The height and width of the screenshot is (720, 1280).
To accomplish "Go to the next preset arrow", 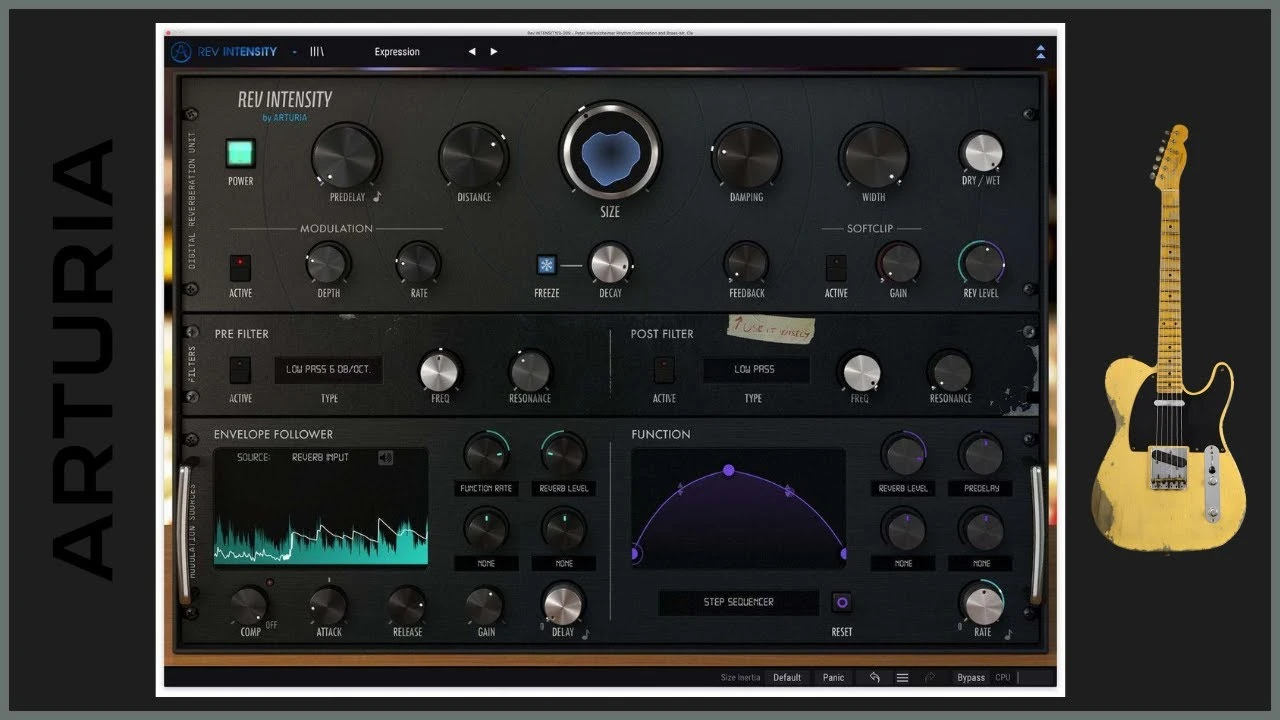I will tap(494, 52).
